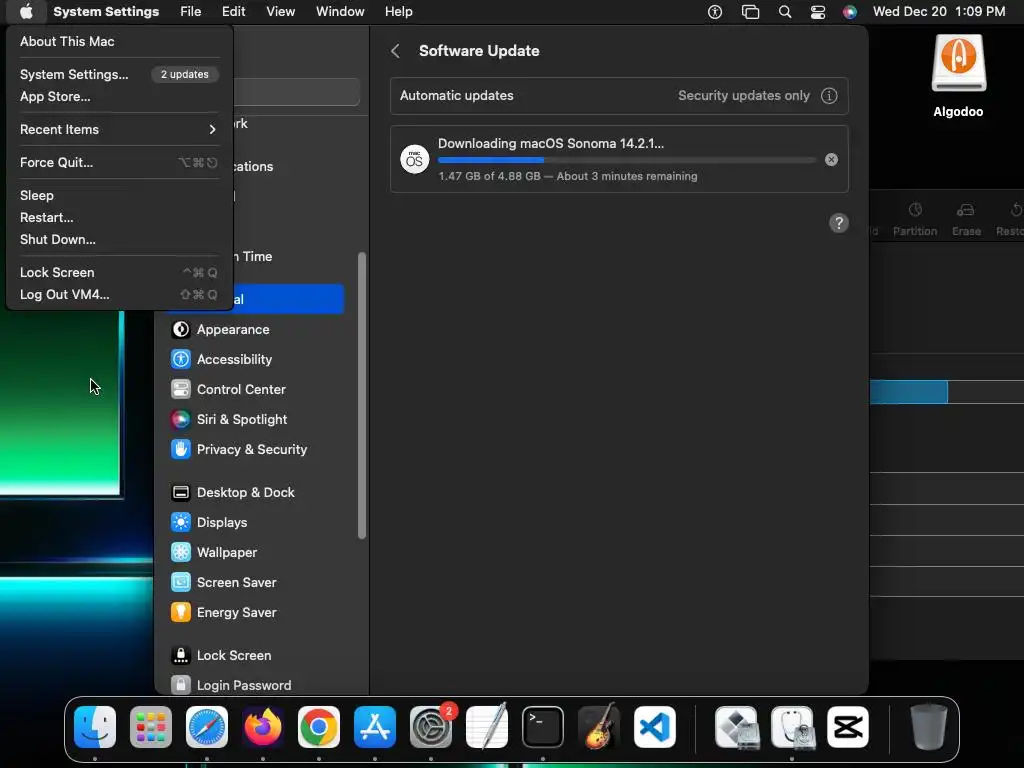The width and height of the screenshot is (1024, 768).
Task: Launch Visual Studio Code from Dock
Action: point(654,727)
